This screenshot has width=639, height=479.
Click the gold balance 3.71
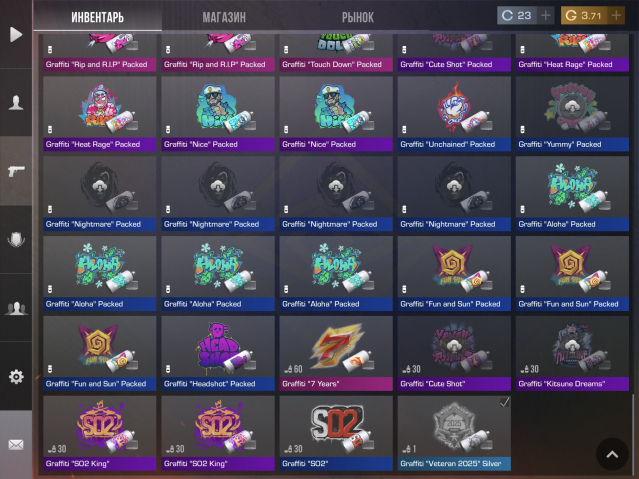(584, 15)
